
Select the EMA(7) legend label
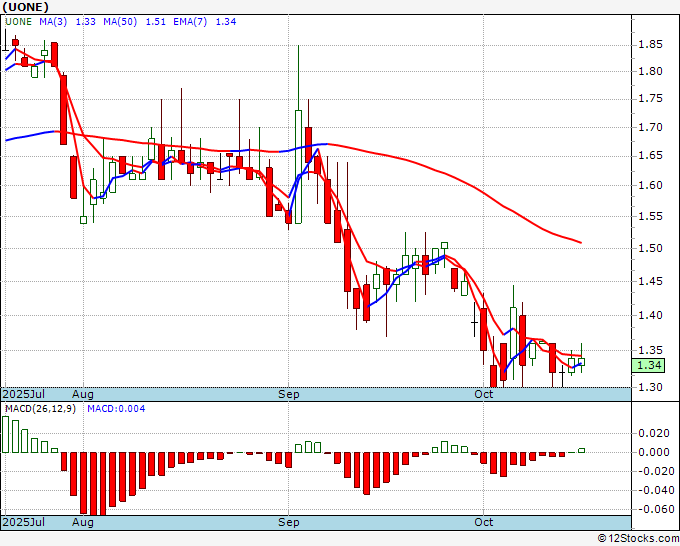click(190, 22)
